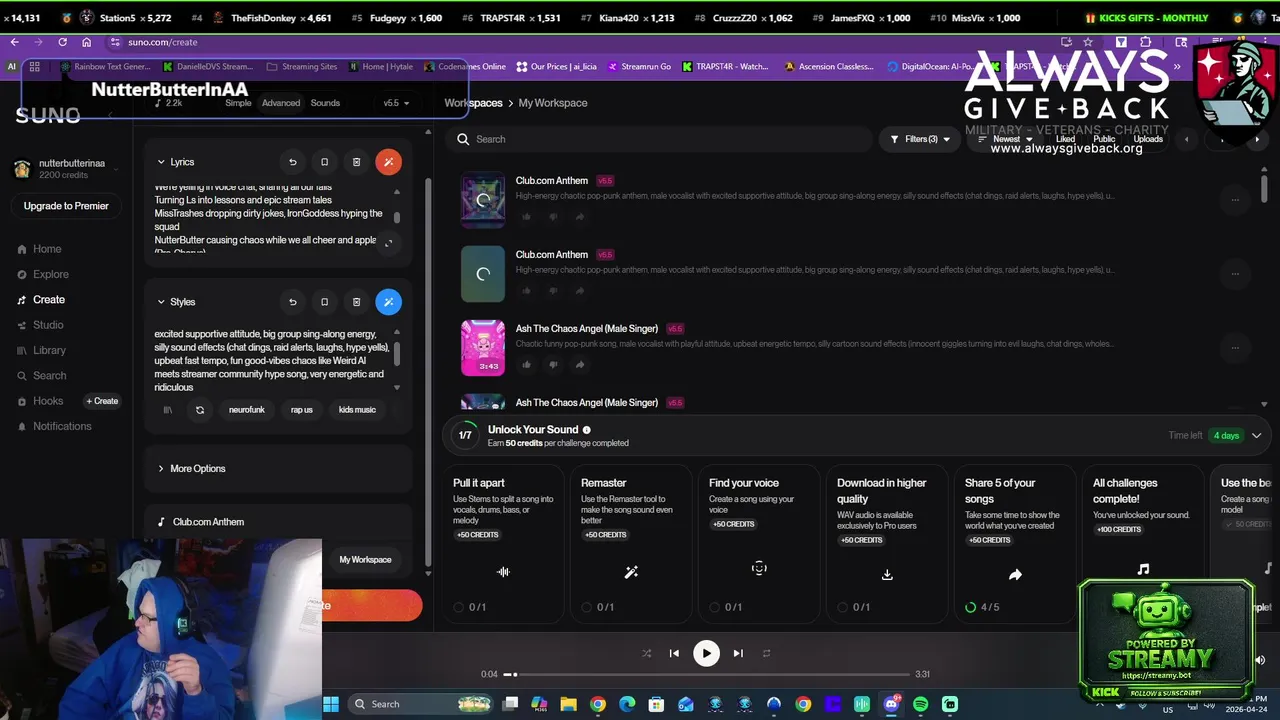Like the first Club.com Anthem song
This screenshot has height=720, width=1280.
click(x=527, y=217)
